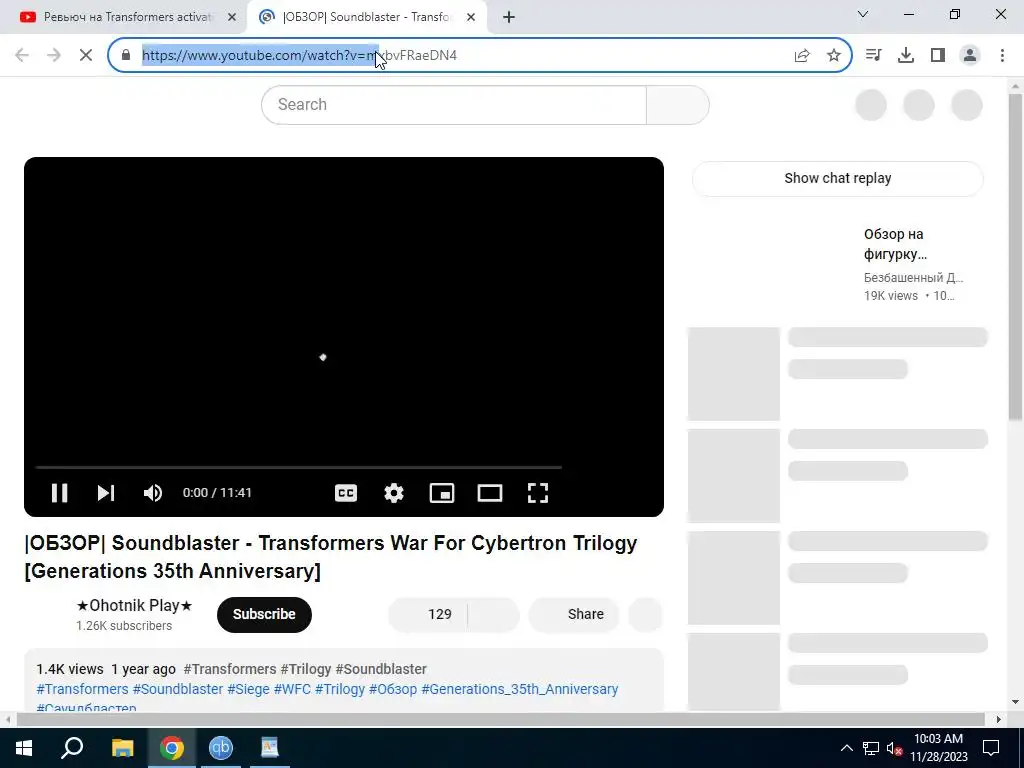
Task: Like the video showing 129 likes
Action: click(428, 615)
